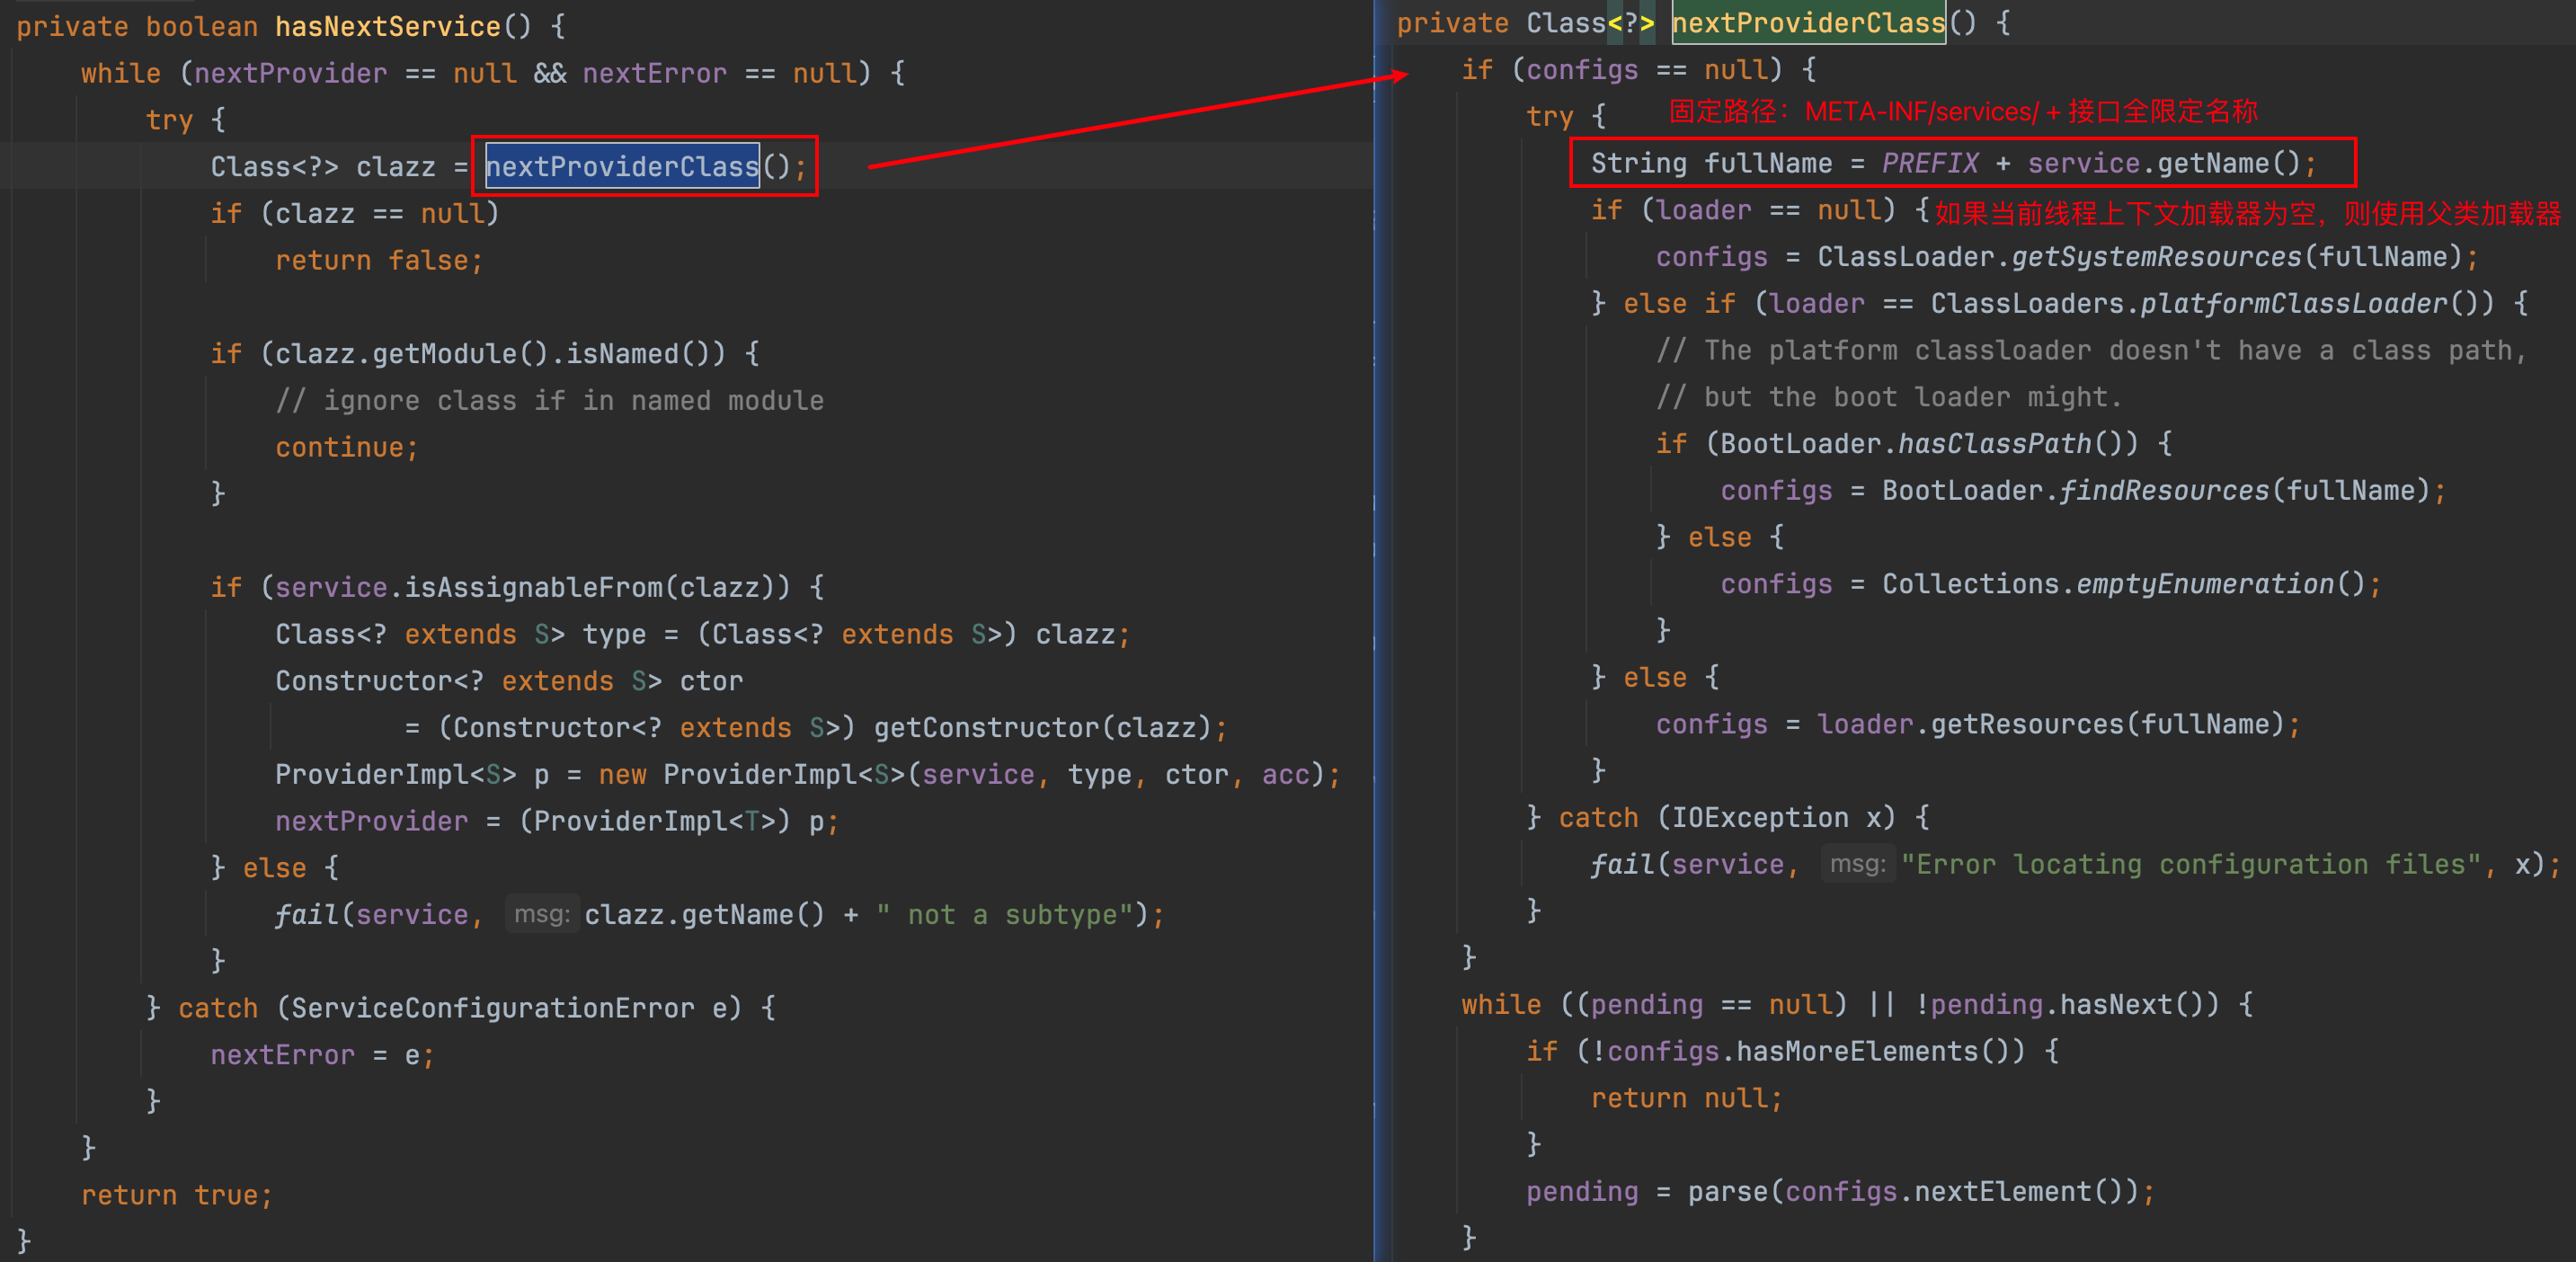Click parse(configs.nextElement()) call

[1913, 1191]
